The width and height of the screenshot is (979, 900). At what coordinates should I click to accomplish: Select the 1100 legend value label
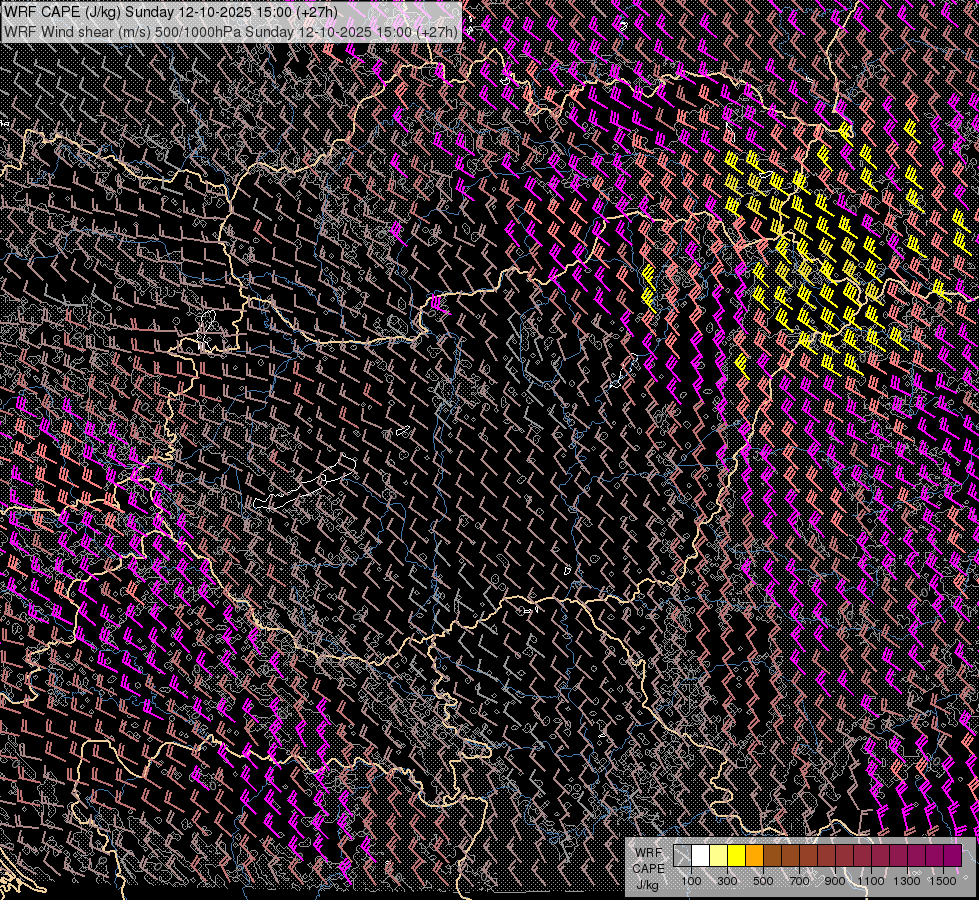tap(871, 881)
